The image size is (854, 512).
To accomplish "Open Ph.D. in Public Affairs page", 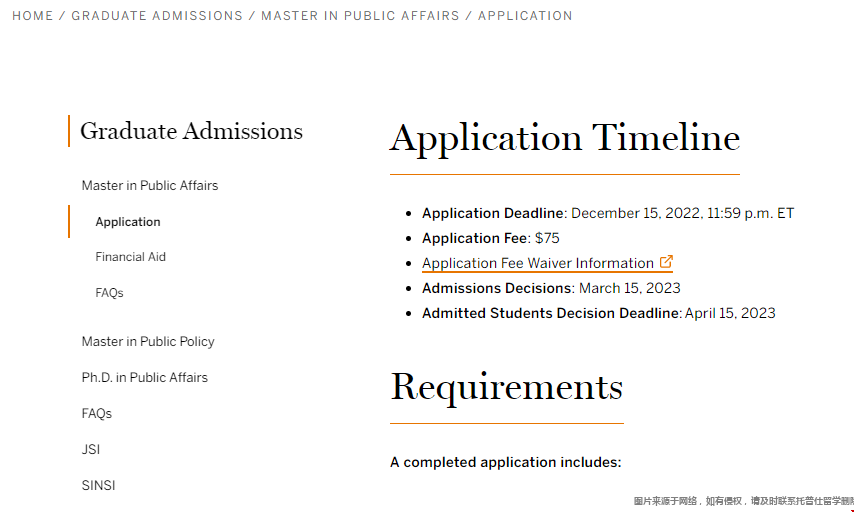I will [x=145, y=377].
